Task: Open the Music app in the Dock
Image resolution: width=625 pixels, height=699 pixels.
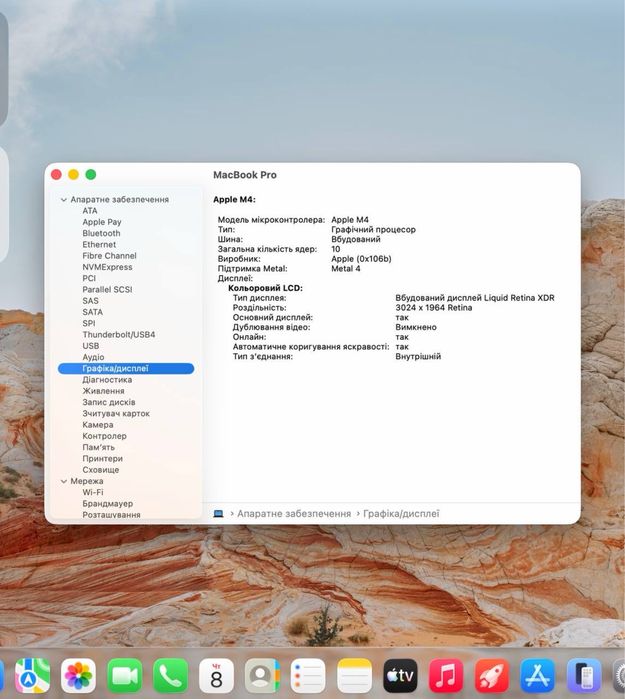Action: (x=446, y=675)
